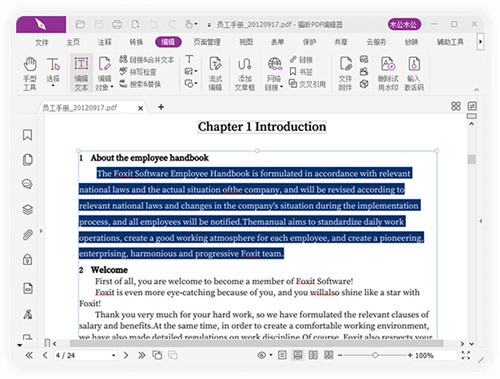The image size is (500, 379).
Task: Switch to the 云服务 ribbon tab
Action: (x=376, y=42)
